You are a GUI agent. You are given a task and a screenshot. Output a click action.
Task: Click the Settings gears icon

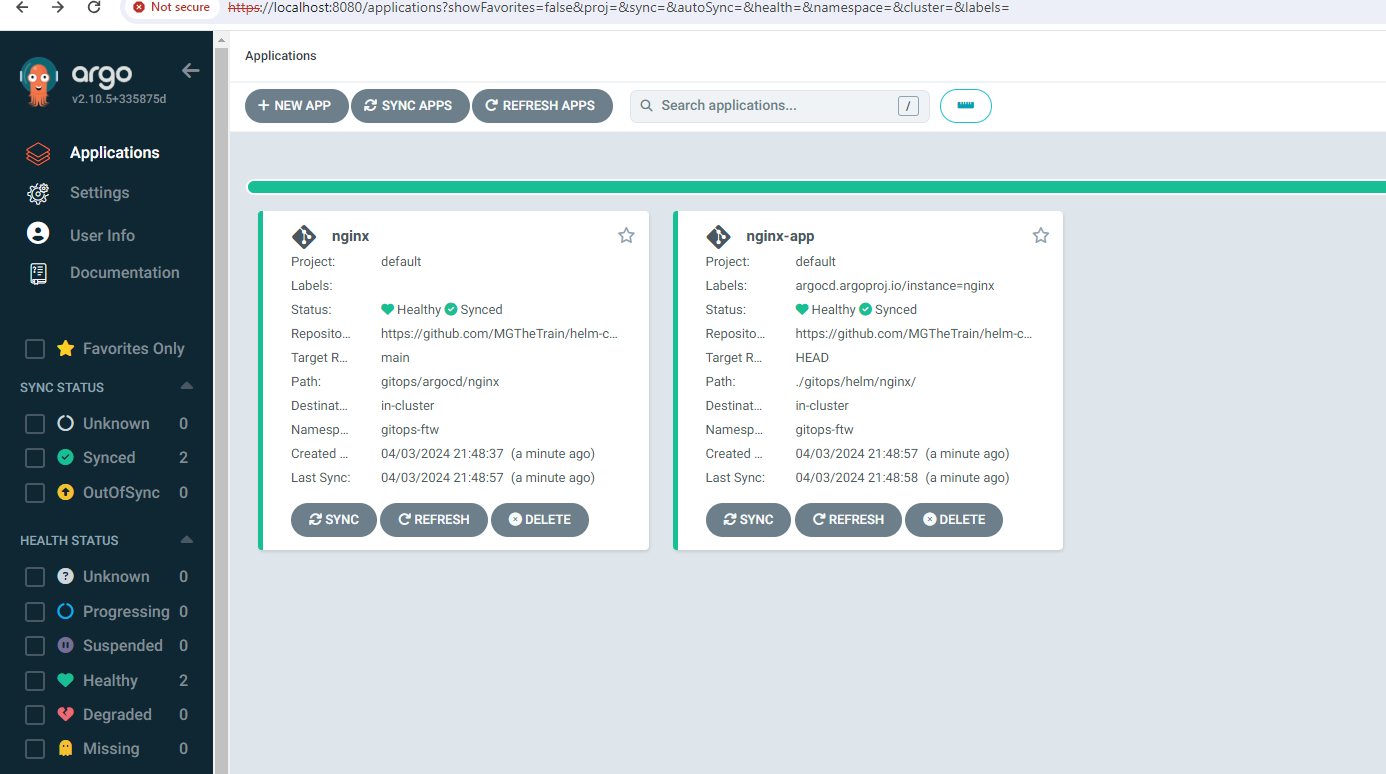[x=38, y=194]
